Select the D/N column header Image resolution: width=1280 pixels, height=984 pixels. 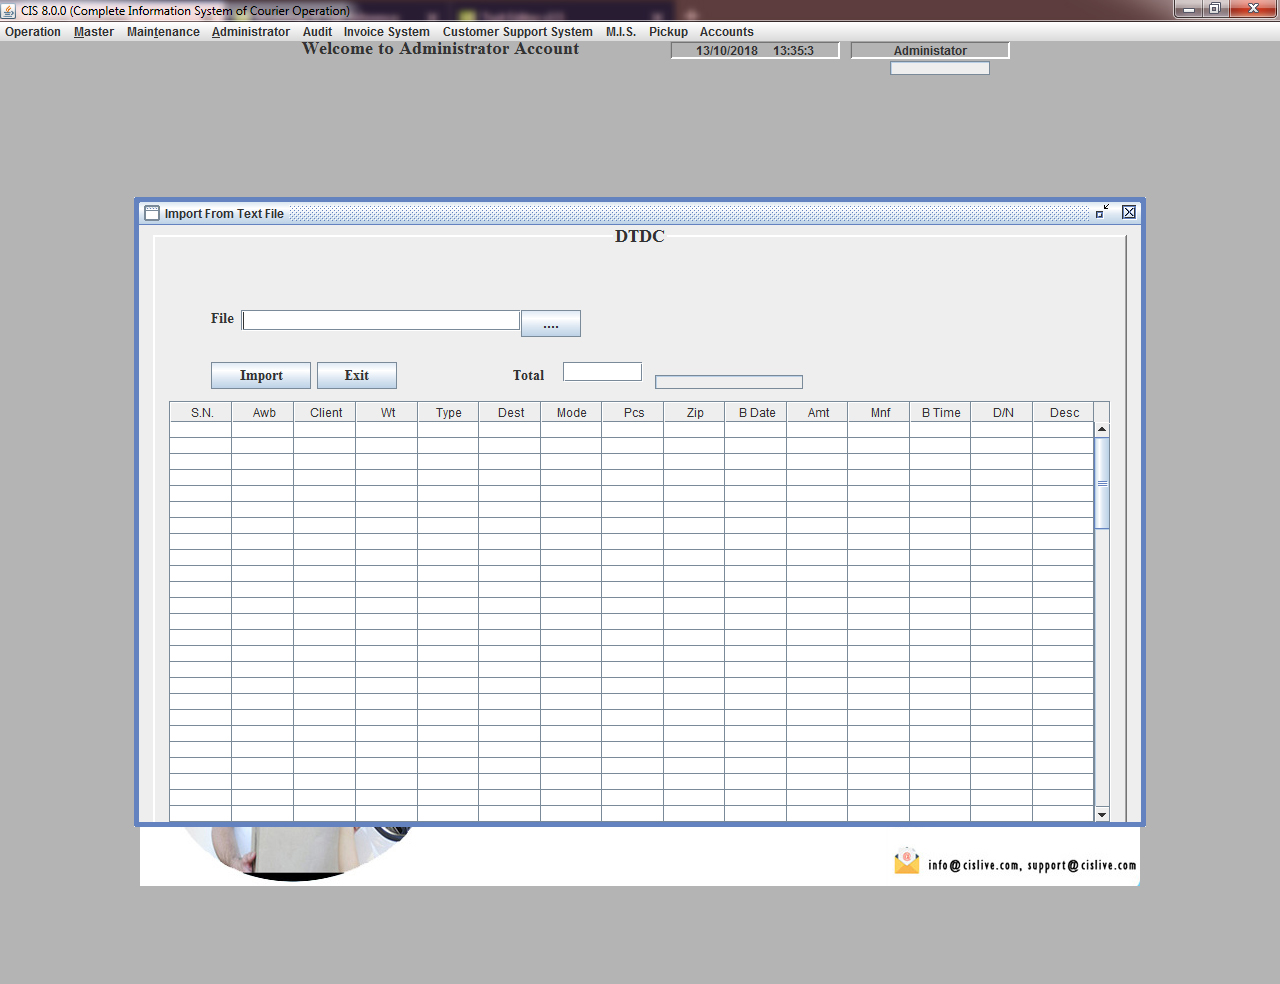[x=1003, y=412]
